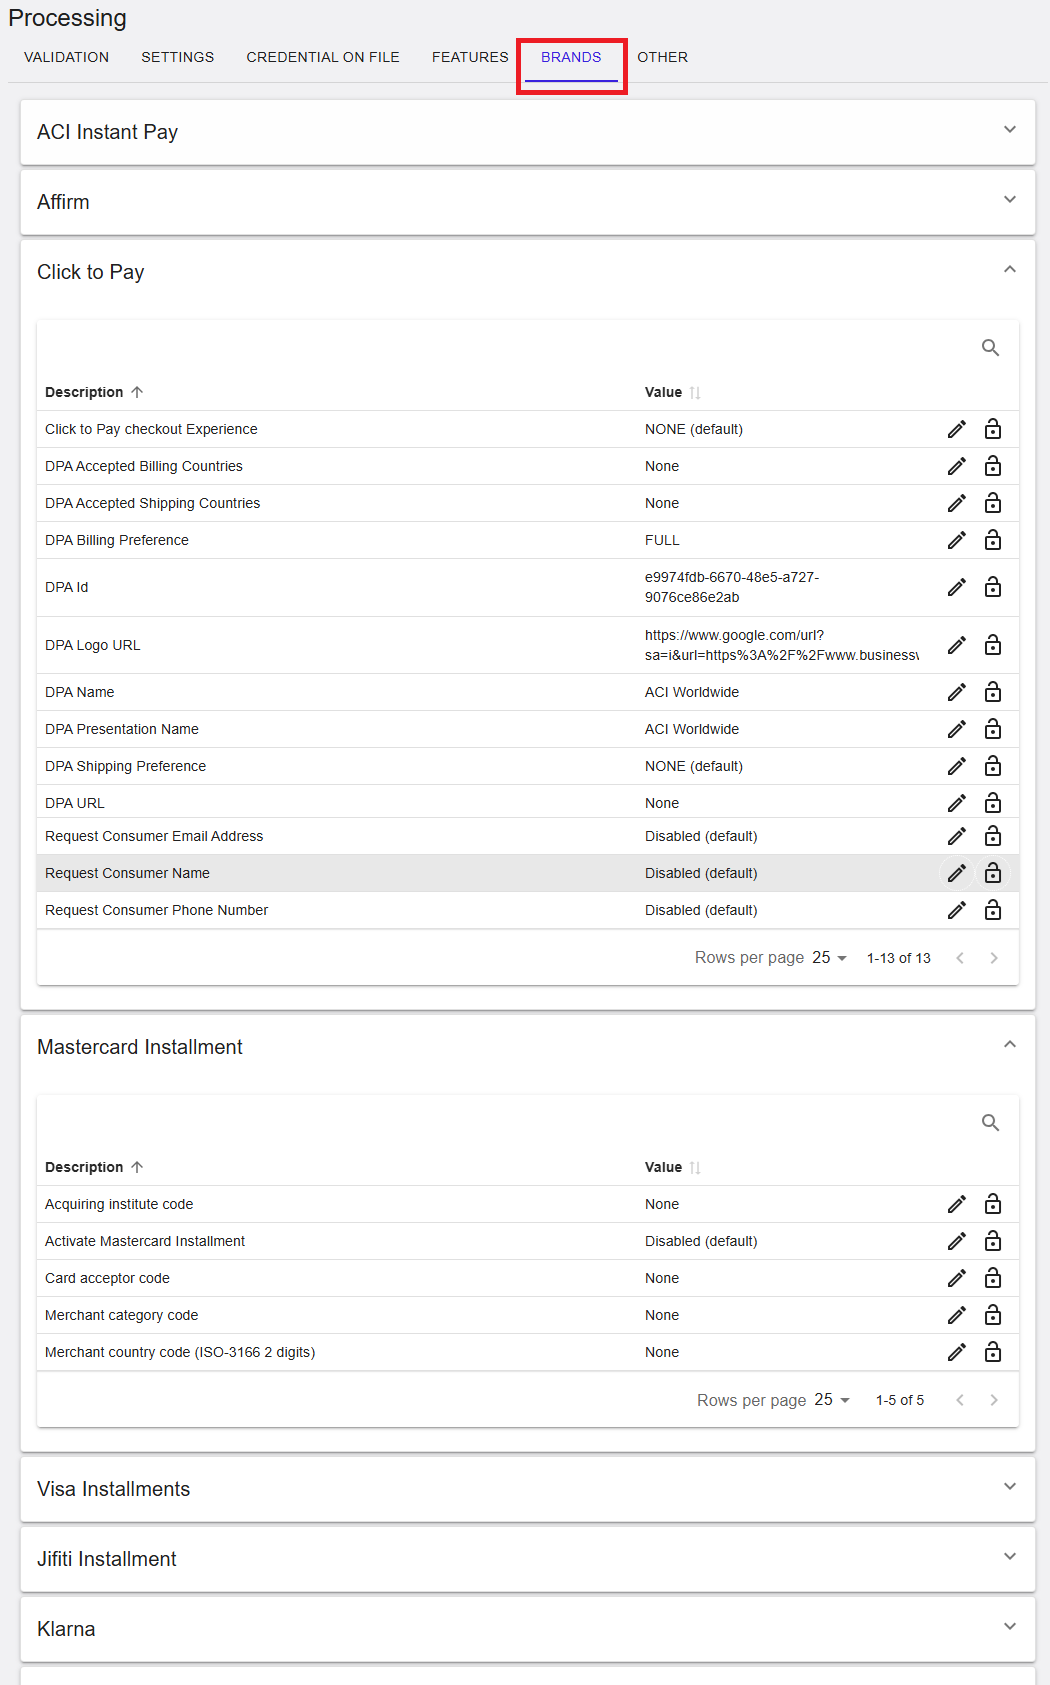Edit Click to Pay checkout Experience value
Image resolution: width=1050 pixels, height=1685 pixels.
point(957,429)
